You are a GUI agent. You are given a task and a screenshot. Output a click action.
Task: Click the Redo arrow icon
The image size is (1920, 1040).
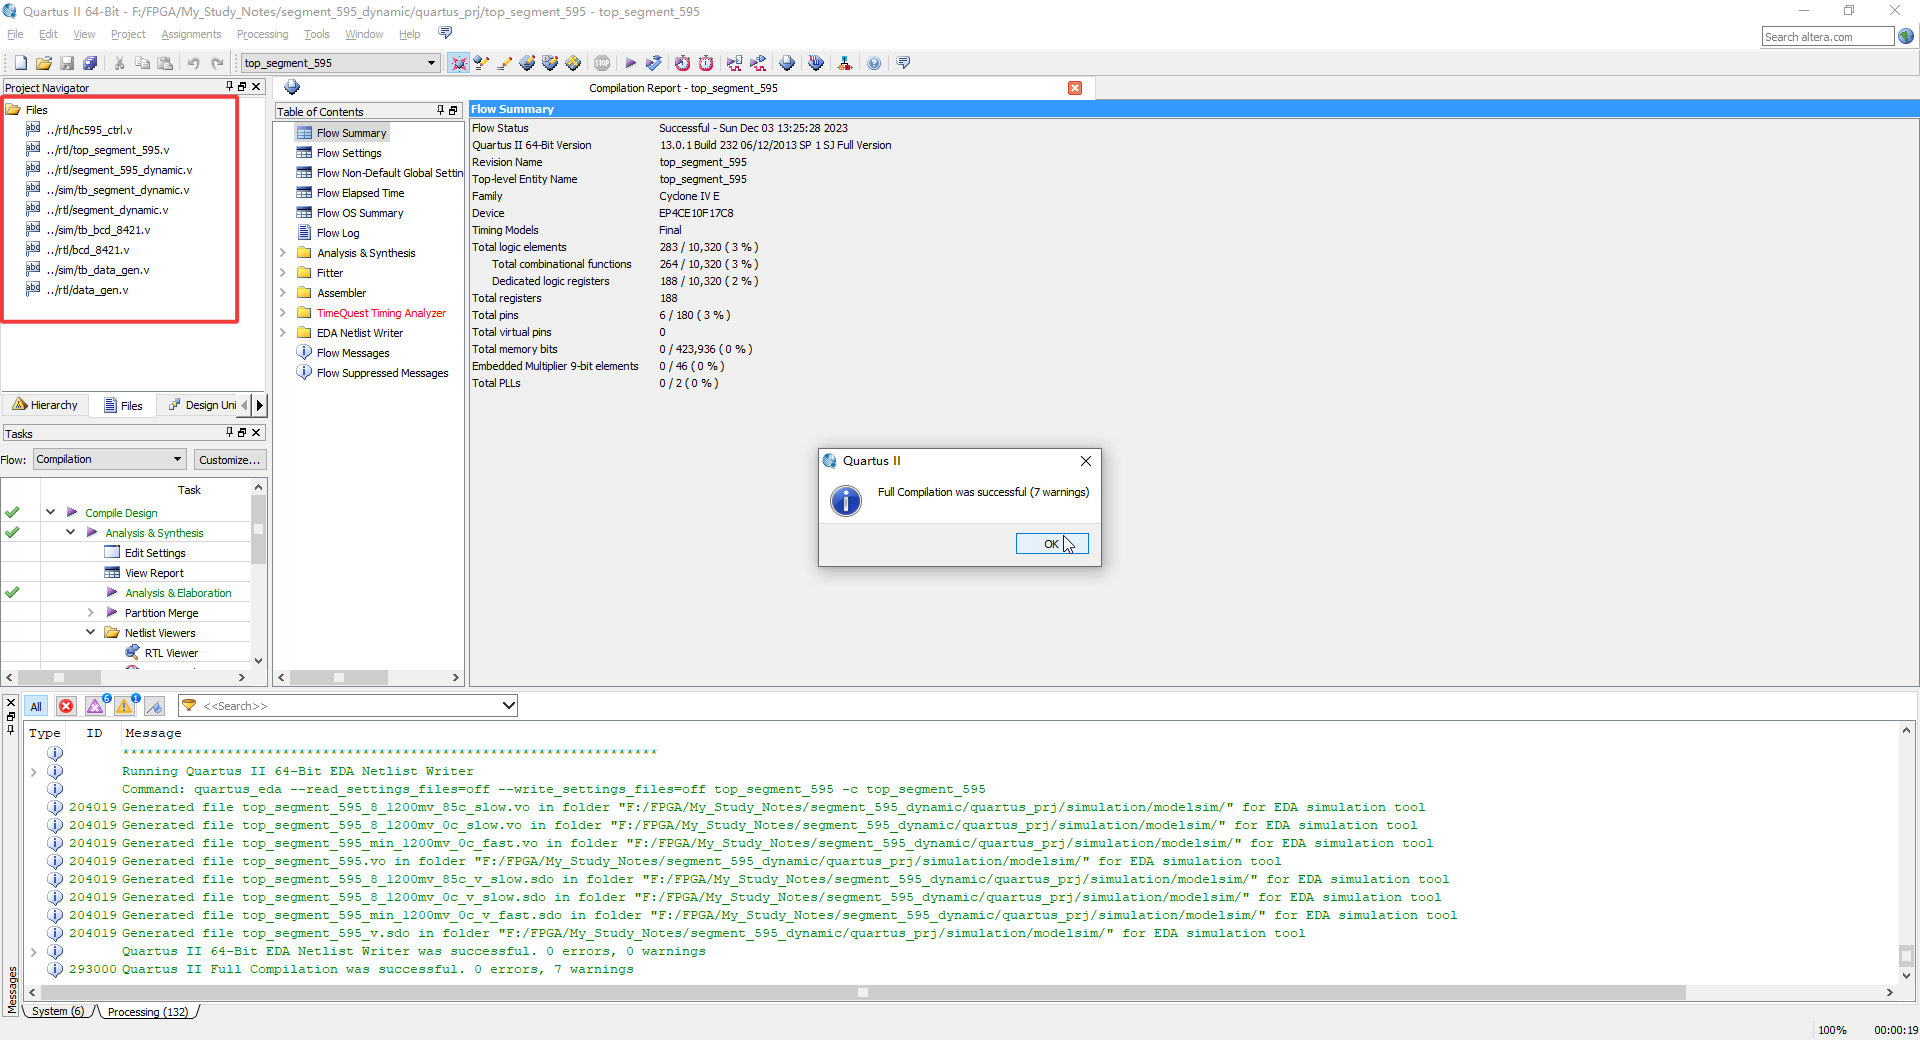pos(217,63)
